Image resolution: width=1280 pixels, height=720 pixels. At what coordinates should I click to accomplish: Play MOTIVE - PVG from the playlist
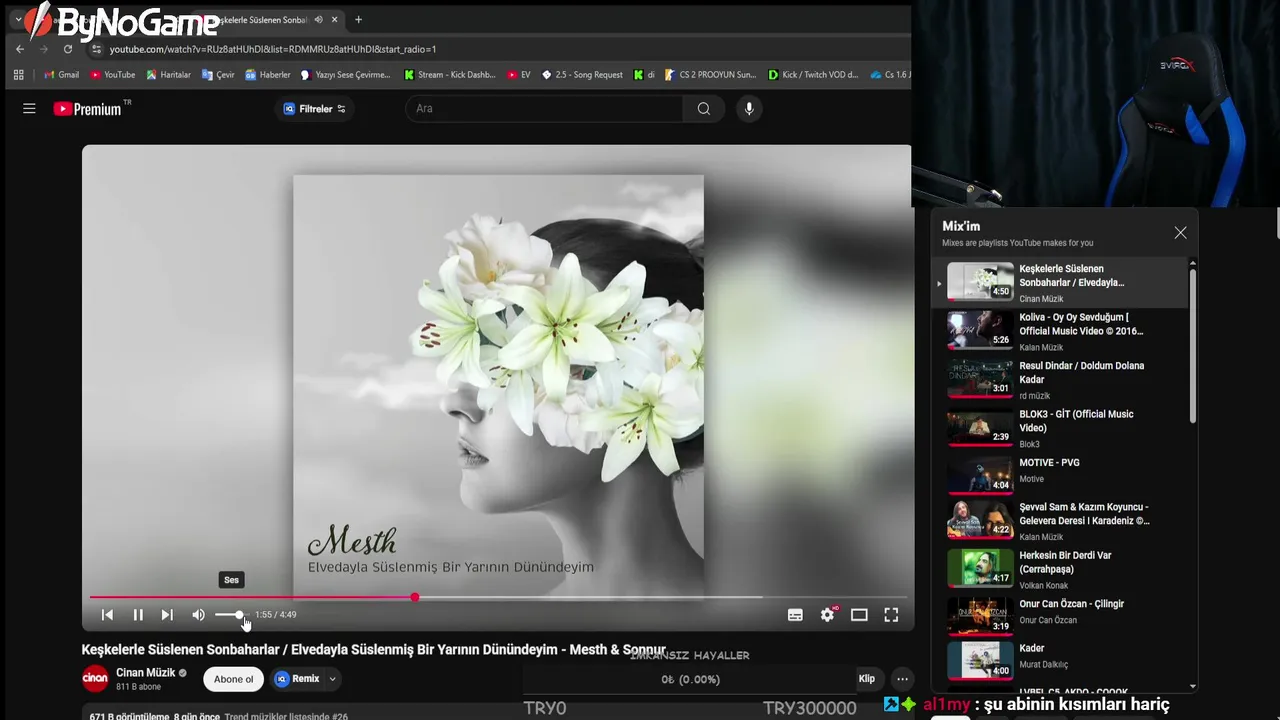[1060, 476]
